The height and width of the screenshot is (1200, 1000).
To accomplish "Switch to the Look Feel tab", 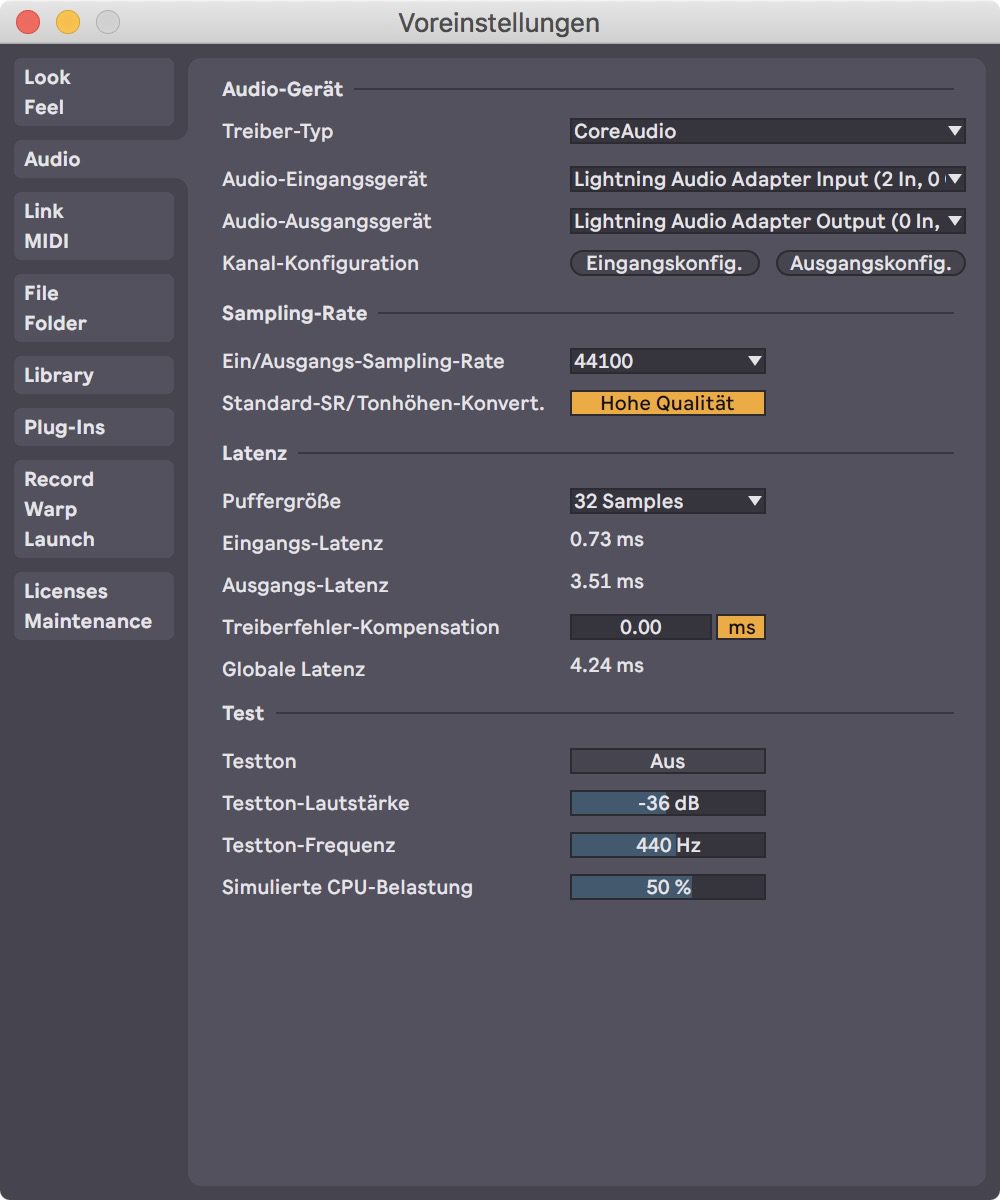I will (x=93, y=92).
